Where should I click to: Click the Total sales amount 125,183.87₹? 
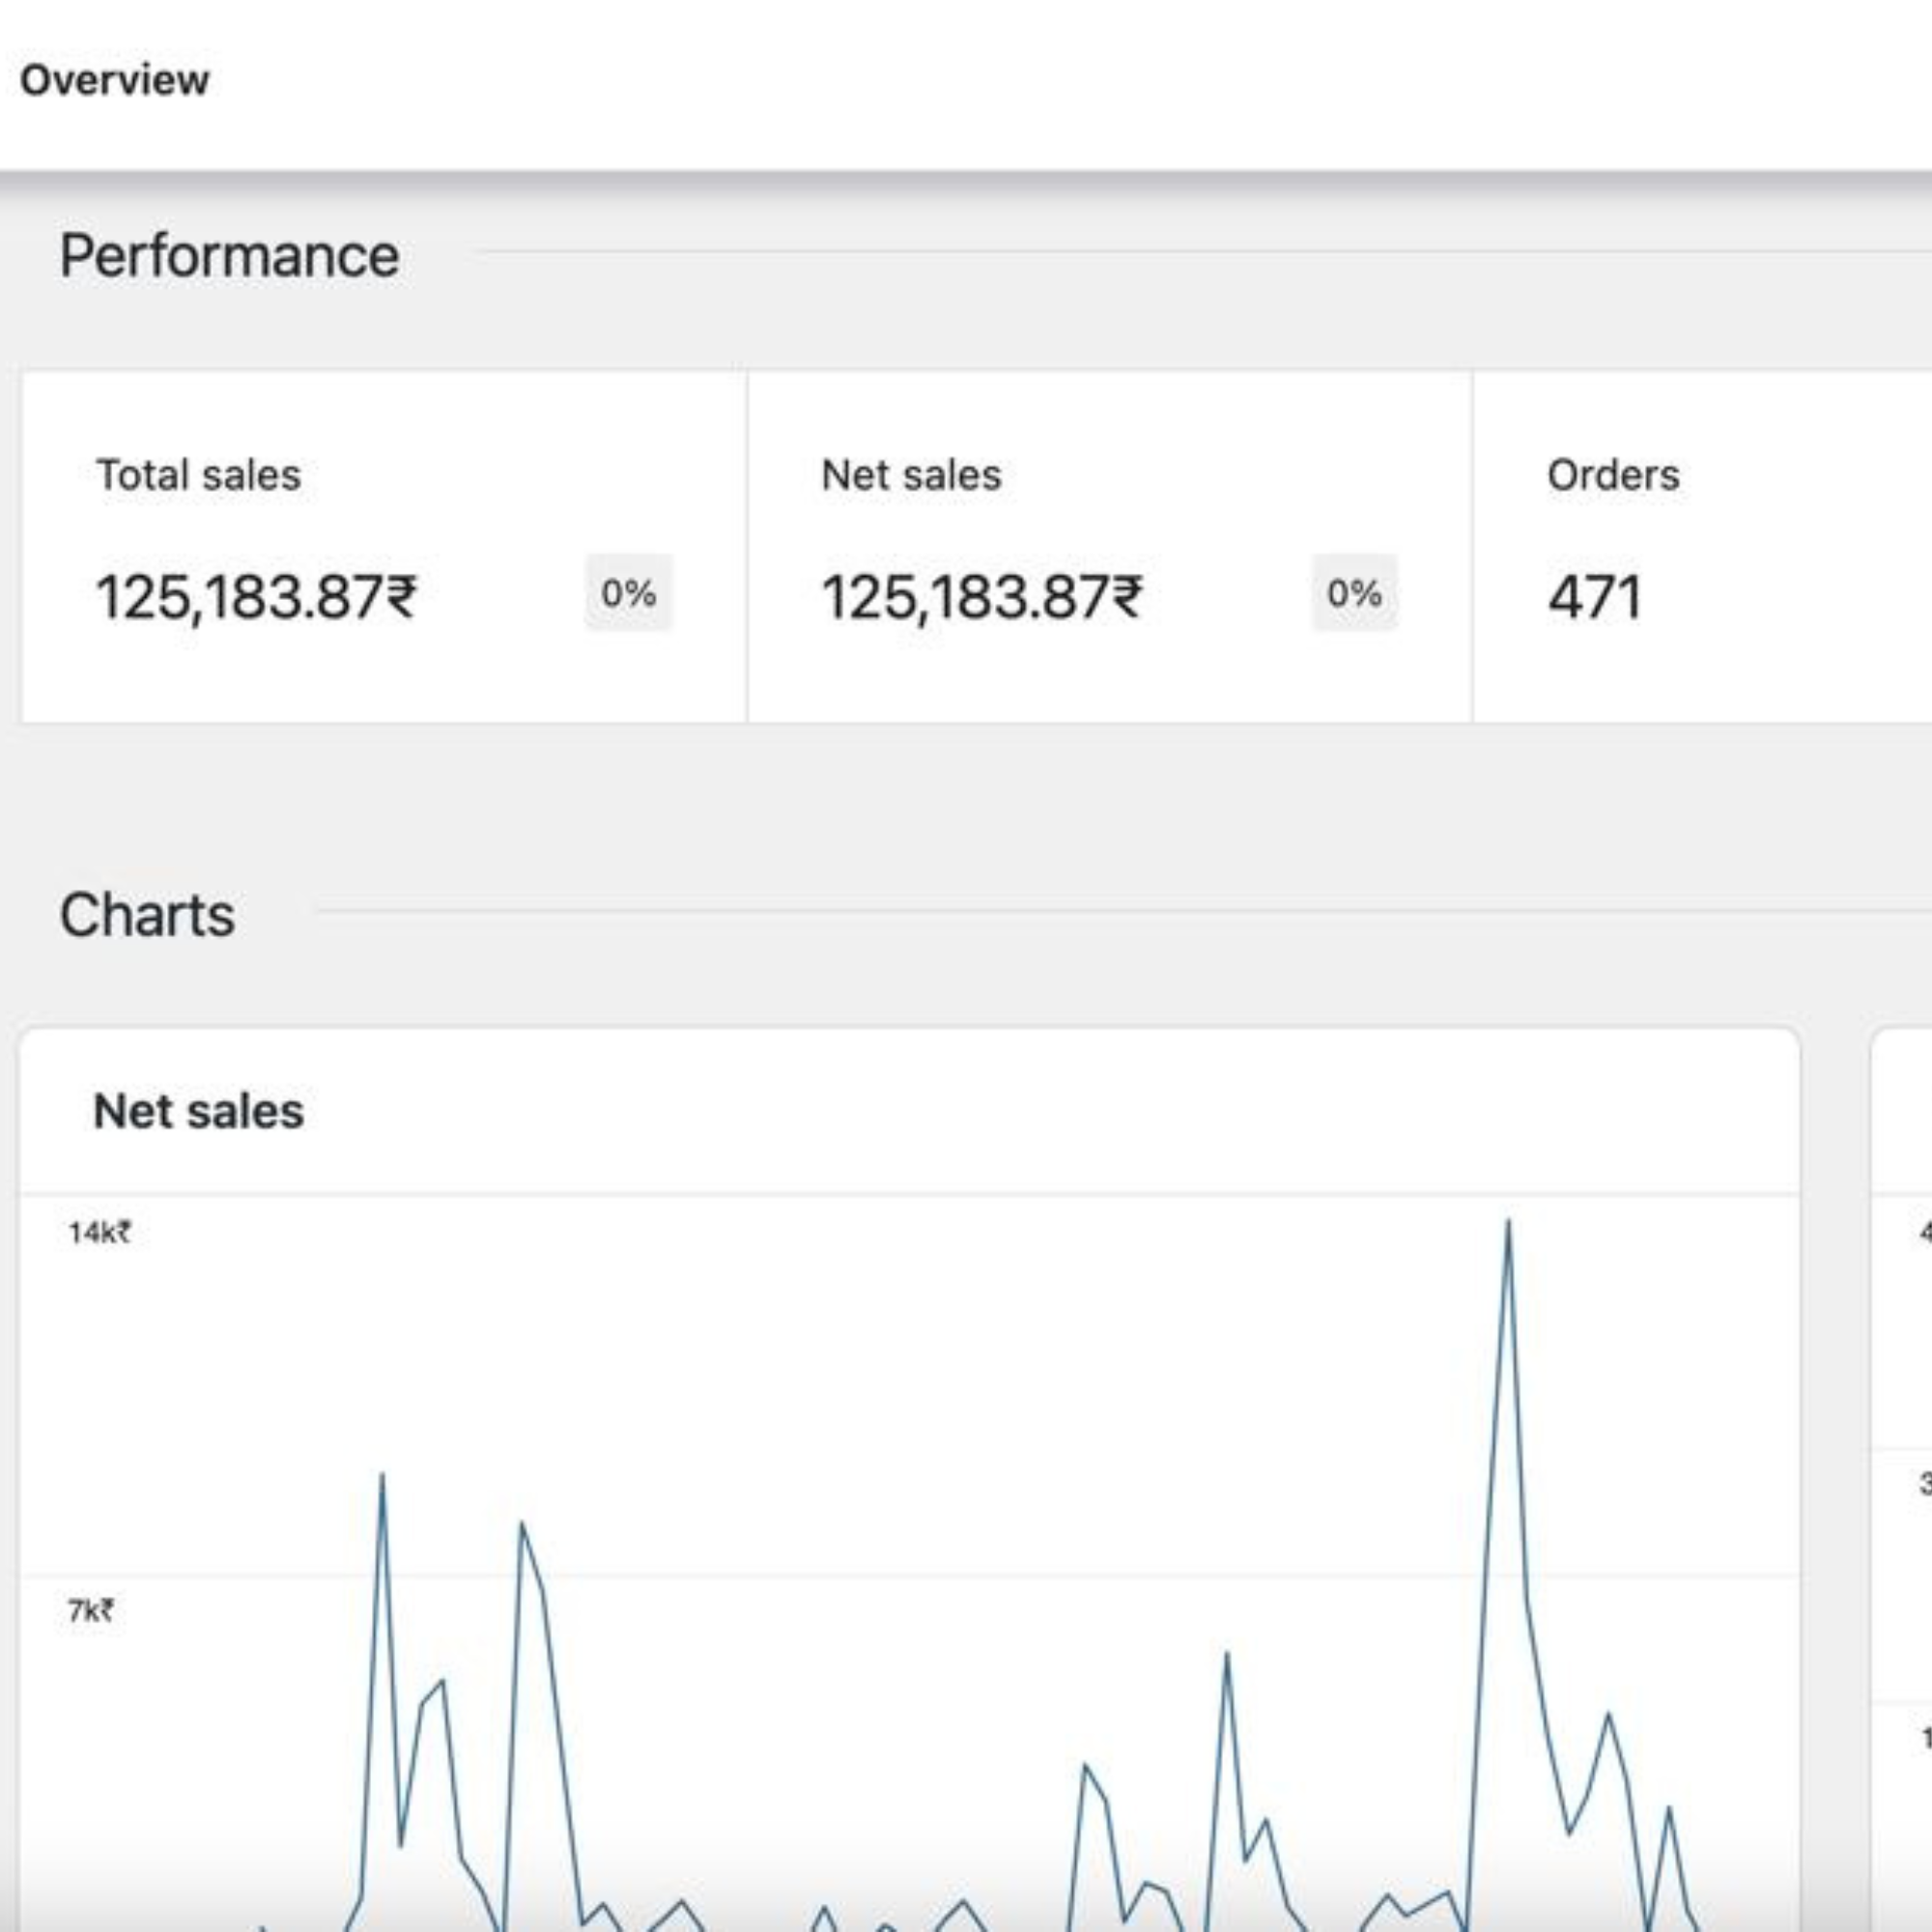(256, 597)
